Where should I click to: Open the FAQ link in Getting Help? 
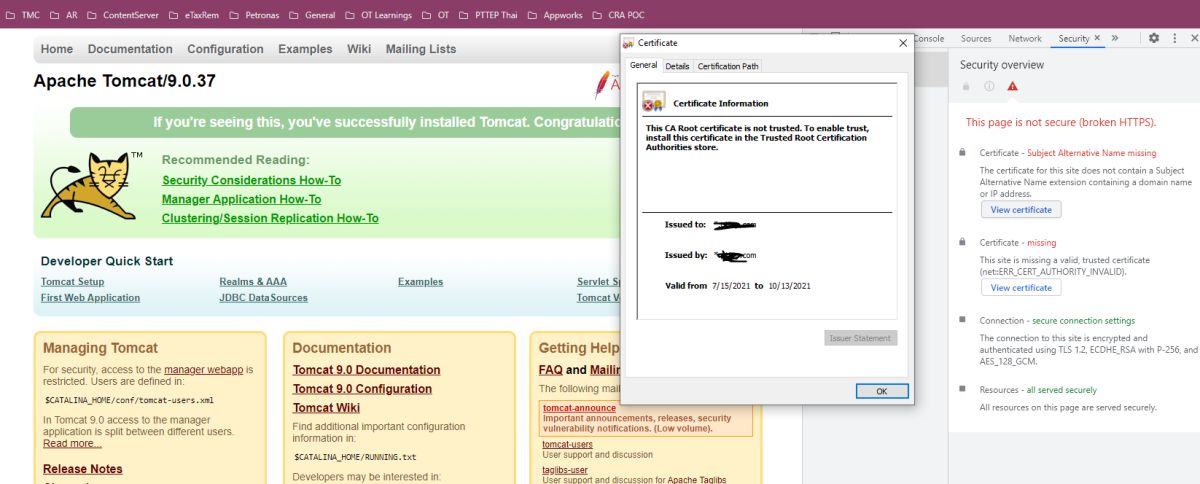(x=550, y=370)
